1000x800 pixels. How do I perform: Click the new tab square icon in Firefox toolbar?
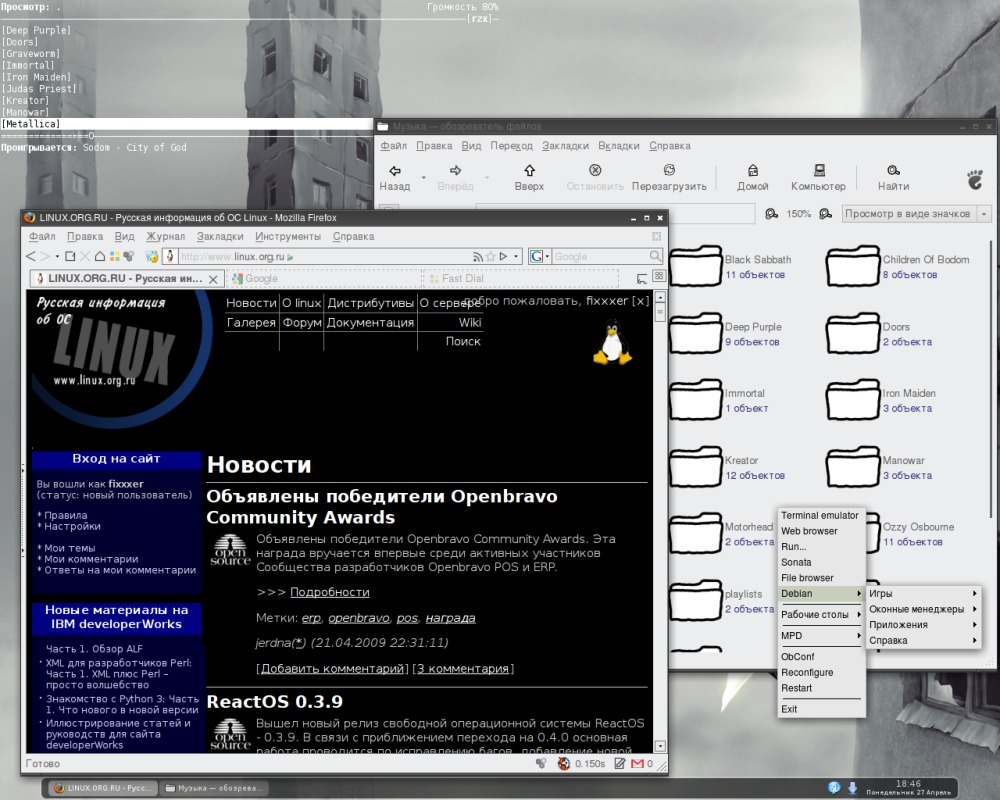click(x=70, y=256)
